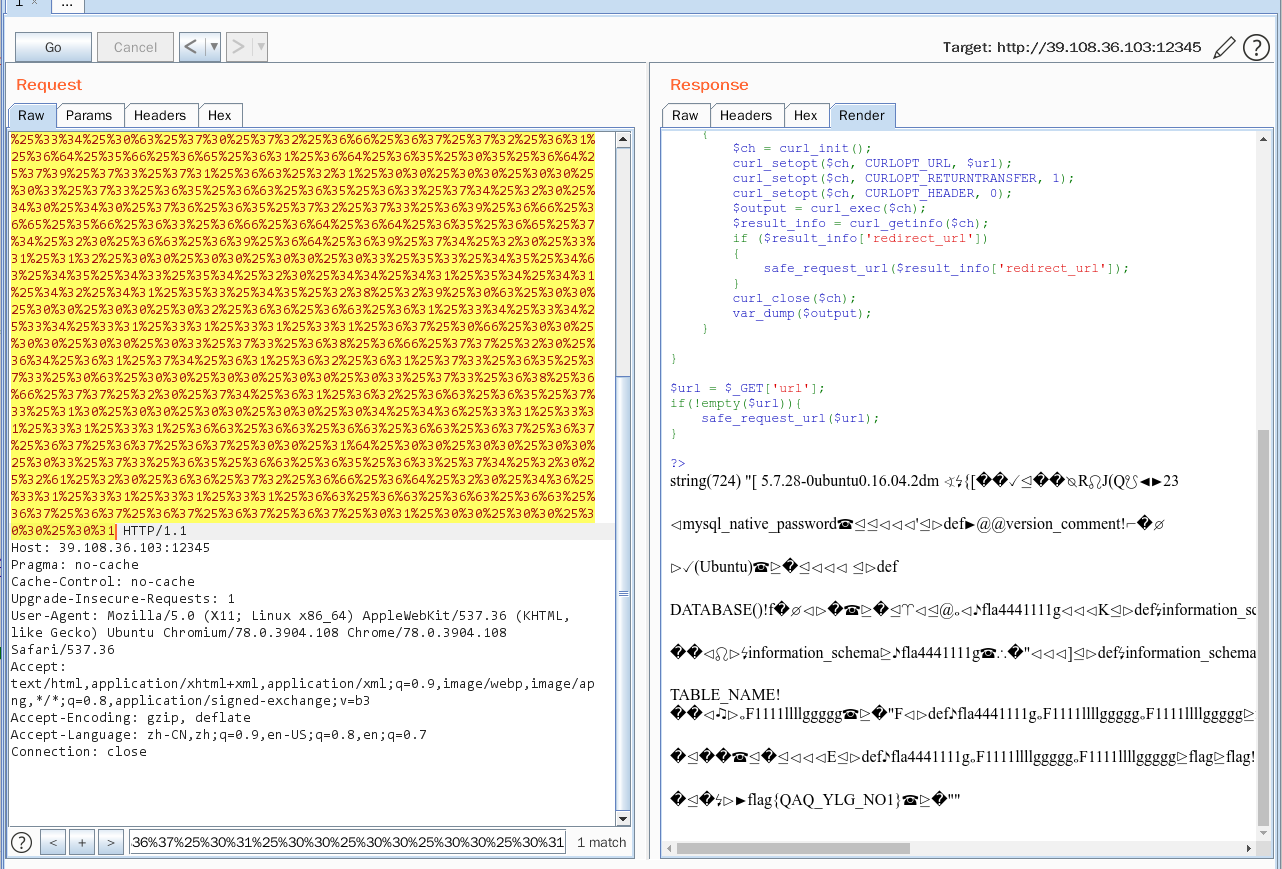Image resolution: width=1282 pixels, height=869 pixels.
Task: Click the Response pane horizontal scrollbar
Action: (x=793, y=848)
